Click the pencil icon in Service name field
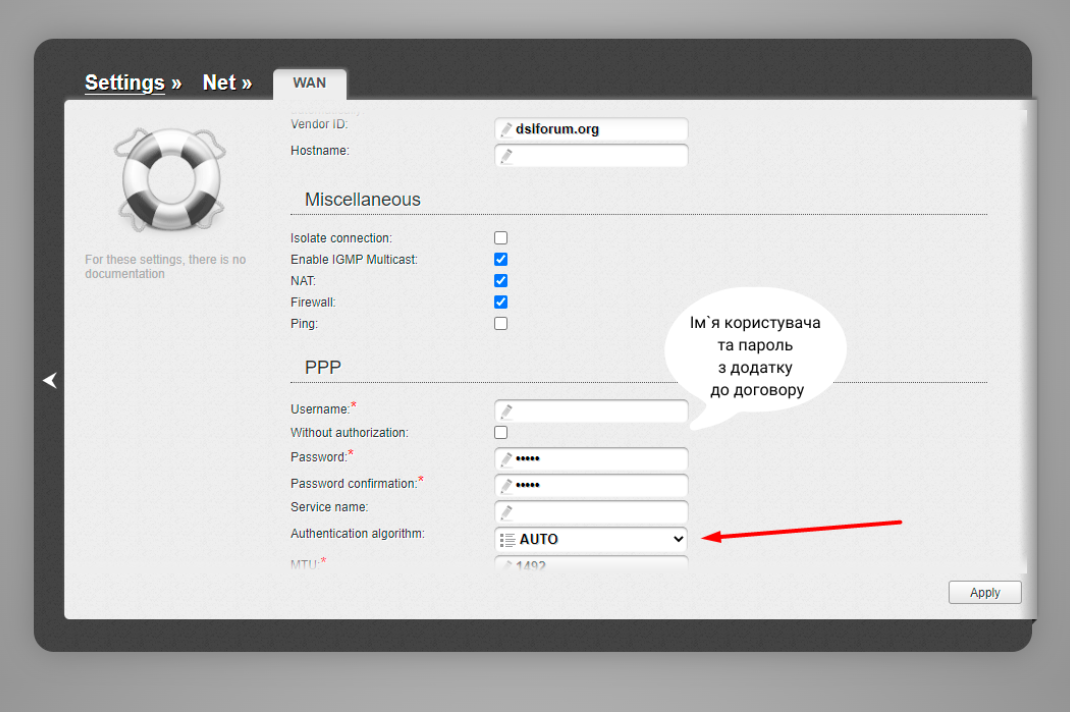The height and width of the screenshot is (712, 1070). tap(507, 511)
